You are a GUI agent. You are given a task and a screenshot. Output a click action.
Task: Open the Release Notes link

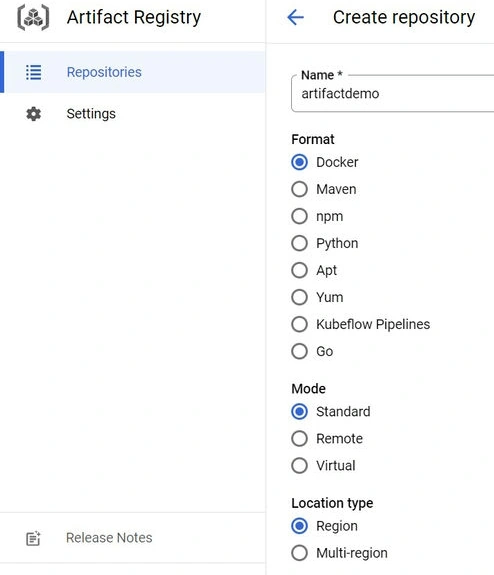click(109, 538)
